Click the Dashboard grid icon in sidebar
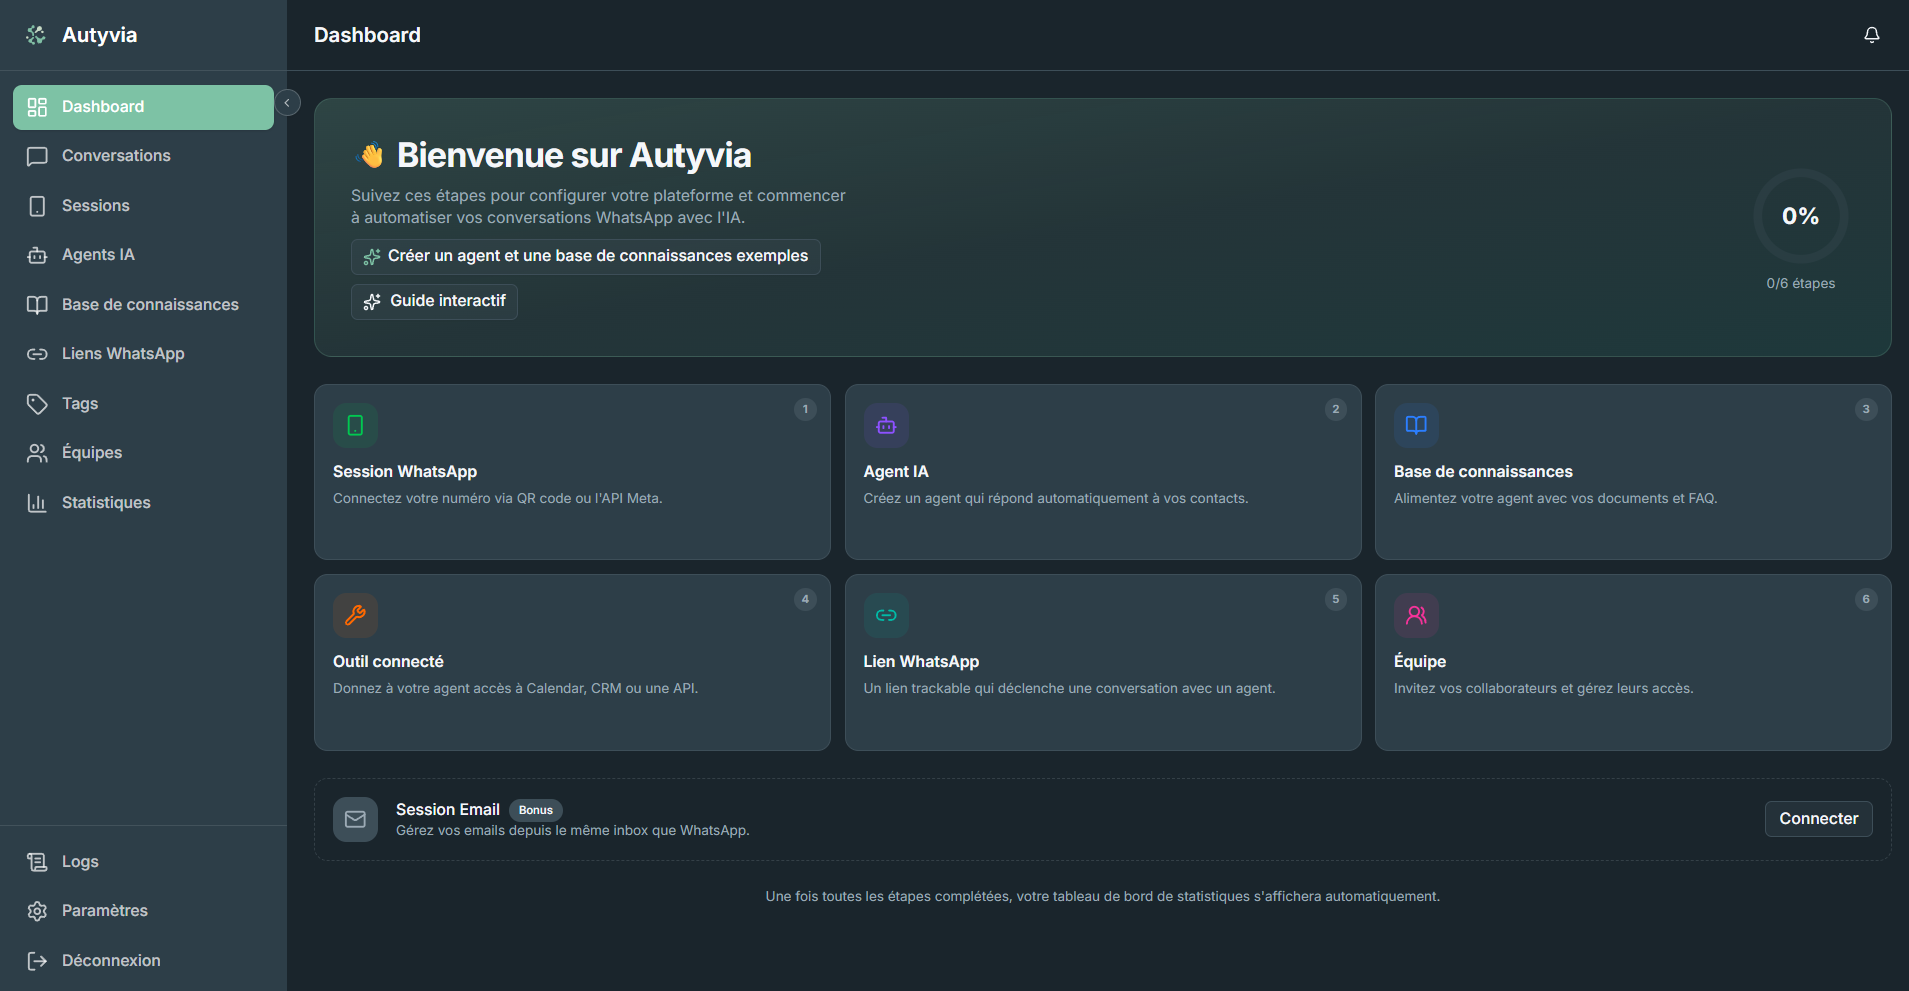Screen dimensions: 1909x991 pyautogui.click(x=37, y=107)
